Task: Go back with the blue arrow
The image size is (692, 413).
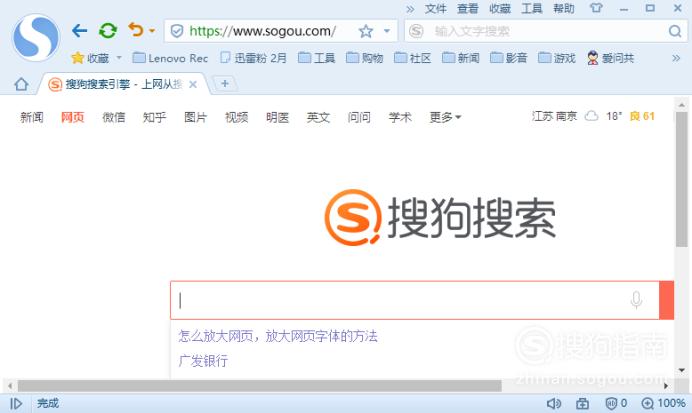Action: (x=79, y=31)
